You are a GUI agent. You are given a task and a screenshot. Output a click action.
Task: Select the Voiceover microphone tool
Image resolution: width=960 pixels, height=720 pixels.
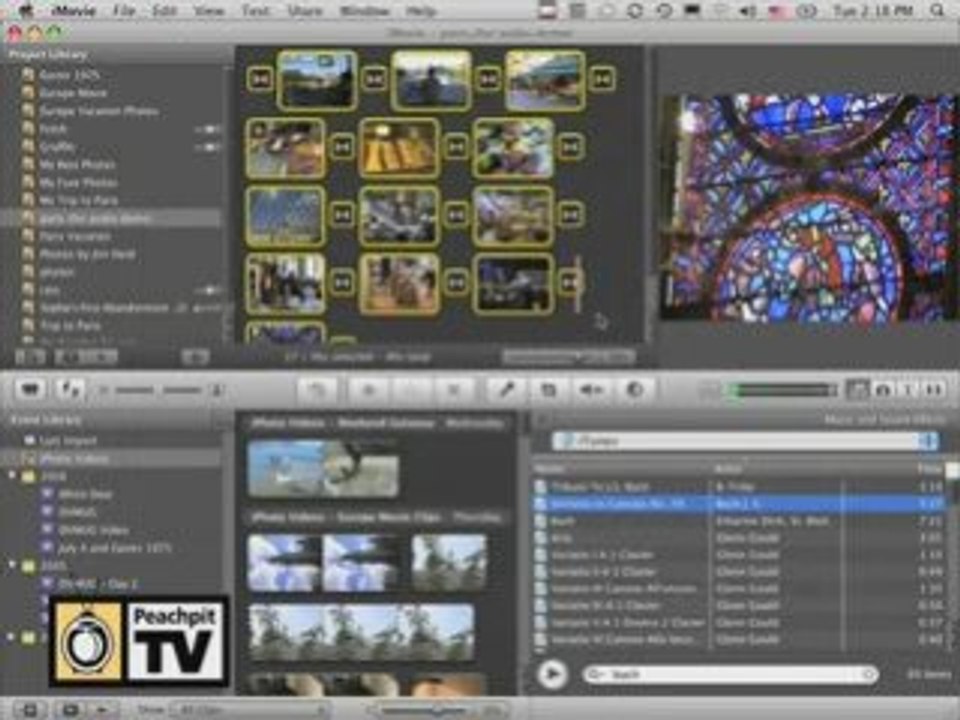coord(506,389)
